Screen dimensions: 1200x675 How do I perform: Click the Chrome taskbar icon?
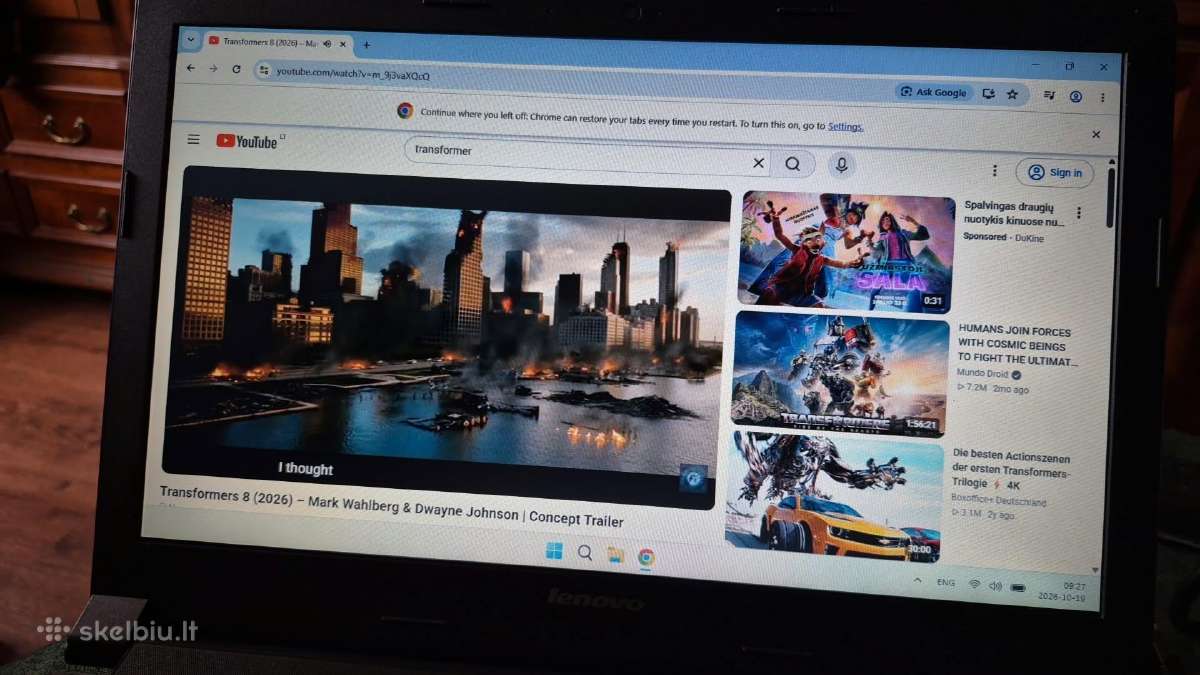pyautogui.click(x=646, y=557)
